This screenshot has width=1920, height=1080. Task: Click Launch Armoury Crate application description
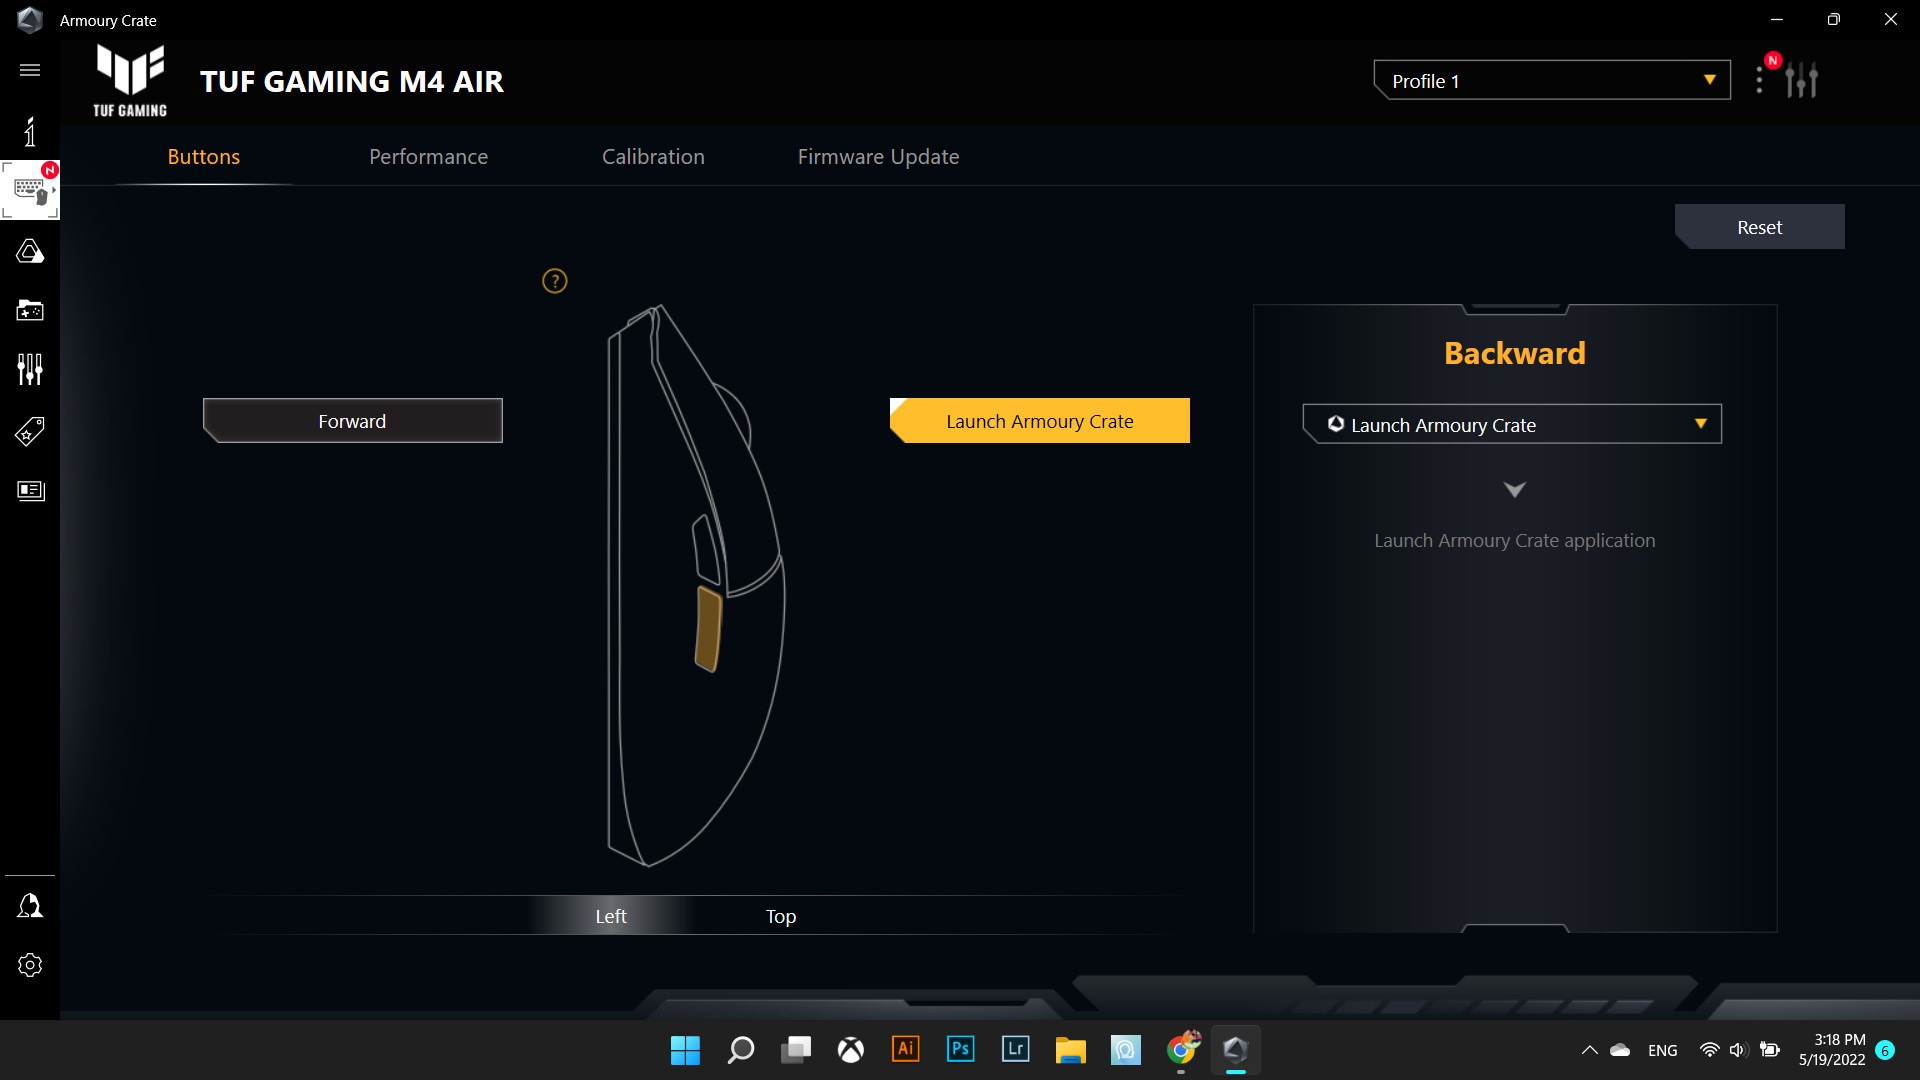tap(1515, 541)
